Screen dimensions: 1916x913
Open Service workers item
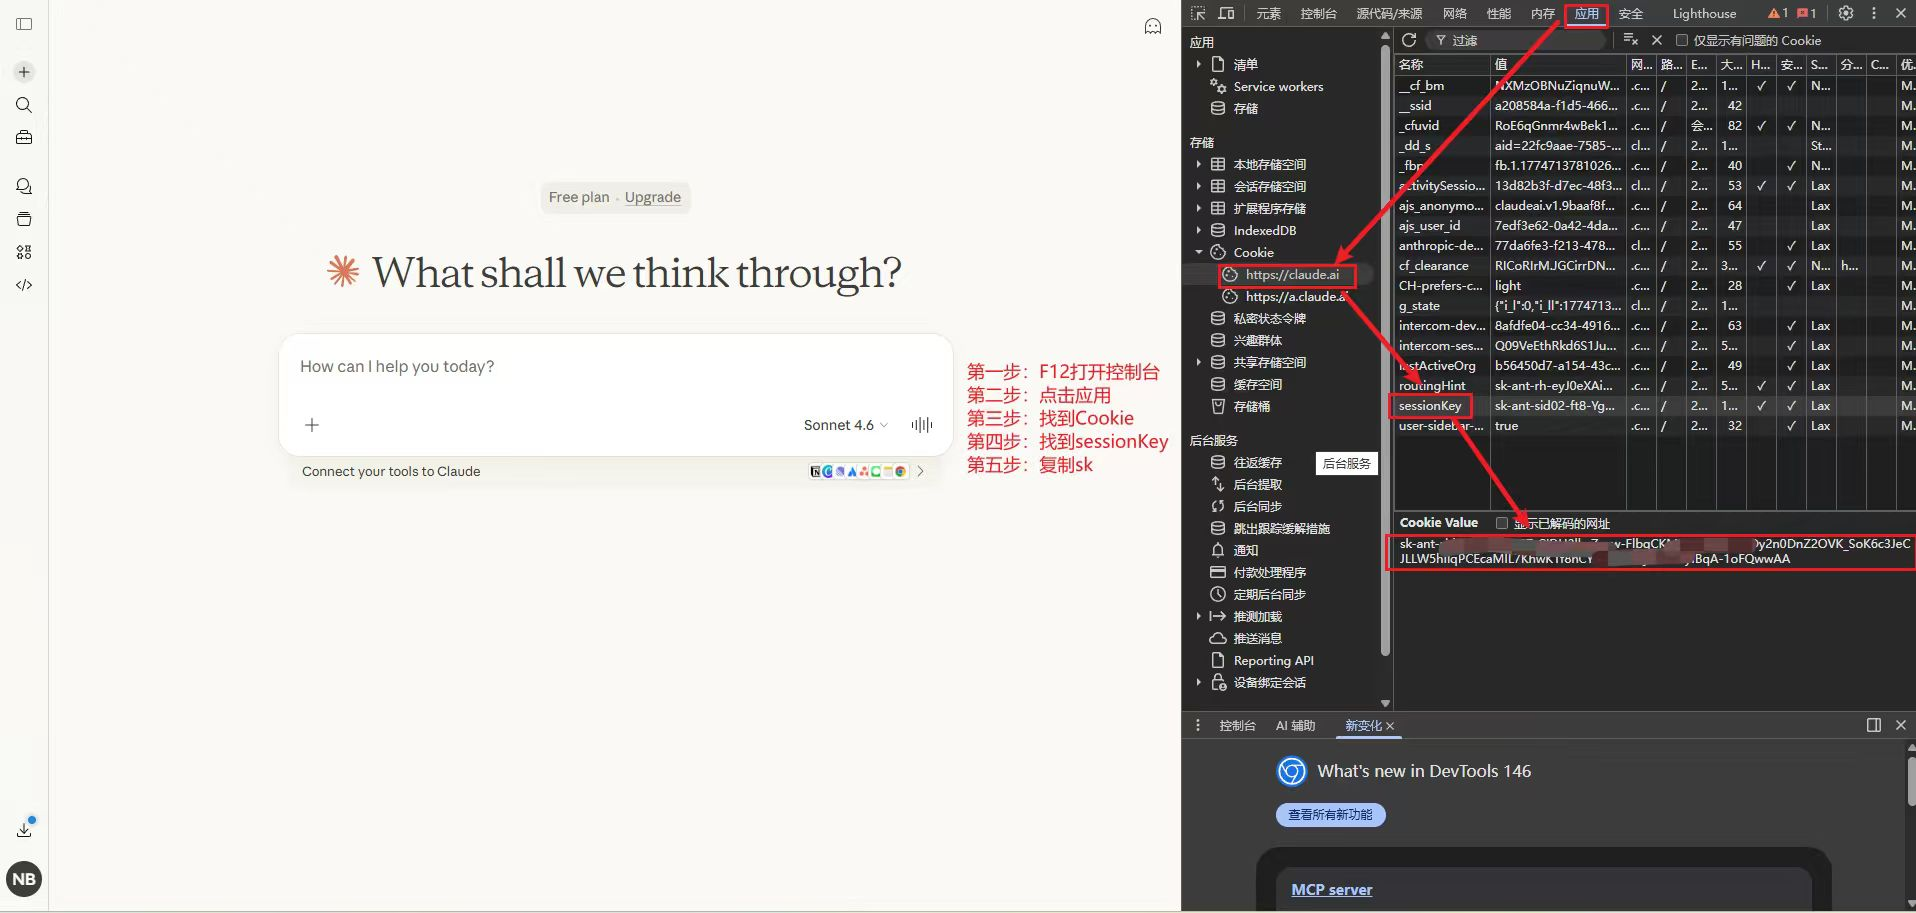[1278, 86]
